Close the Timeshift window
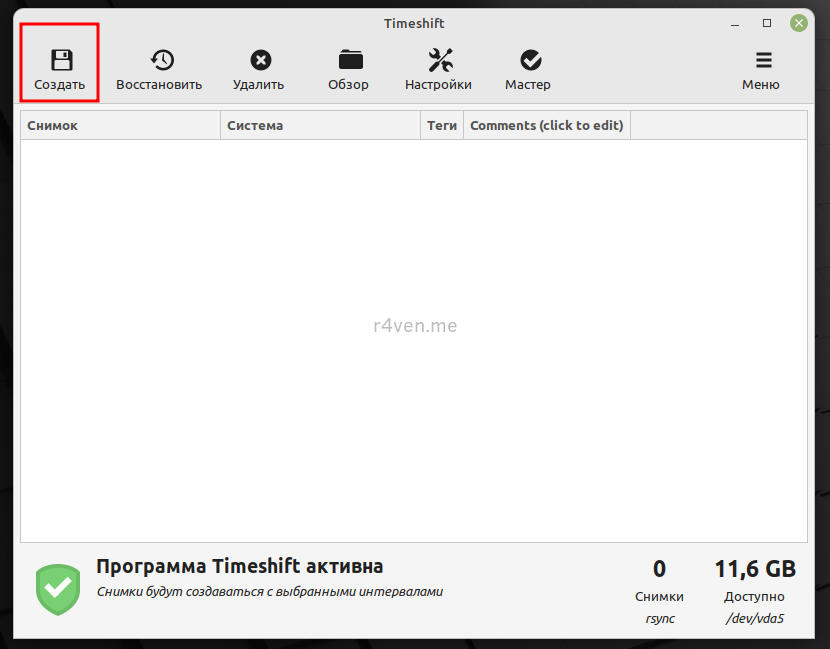This screenshot has height=649, width=830. tap(798, 23)
